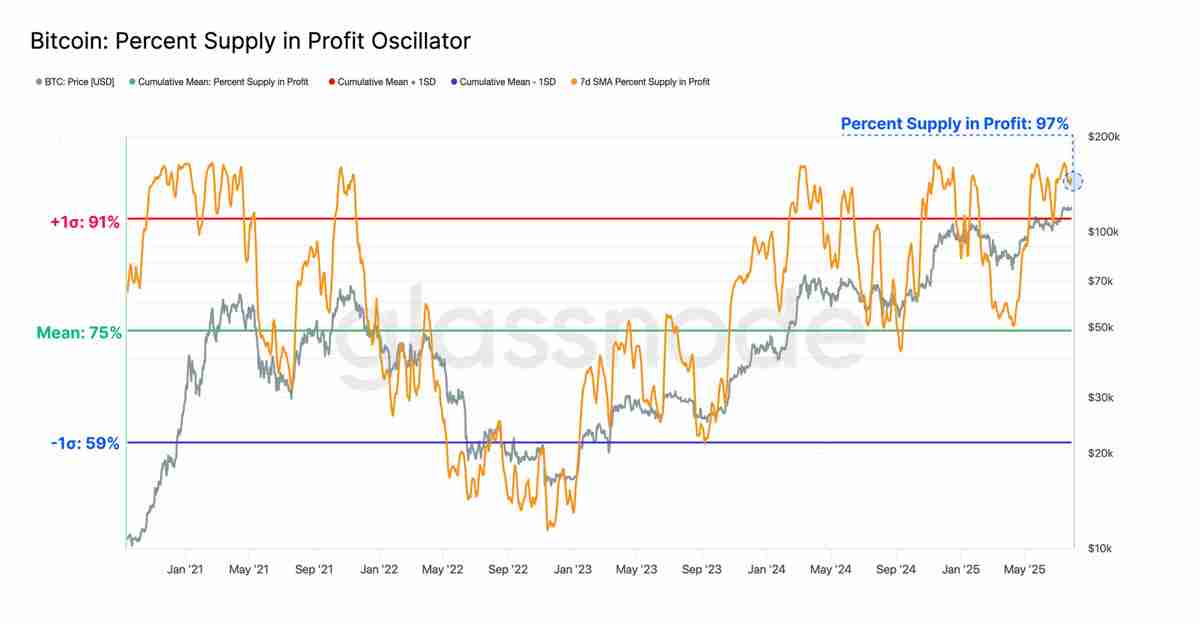This screenshot has height=623, width=1200.
Task: Click the $20k price axis label
Action: tap(1101, 454)
